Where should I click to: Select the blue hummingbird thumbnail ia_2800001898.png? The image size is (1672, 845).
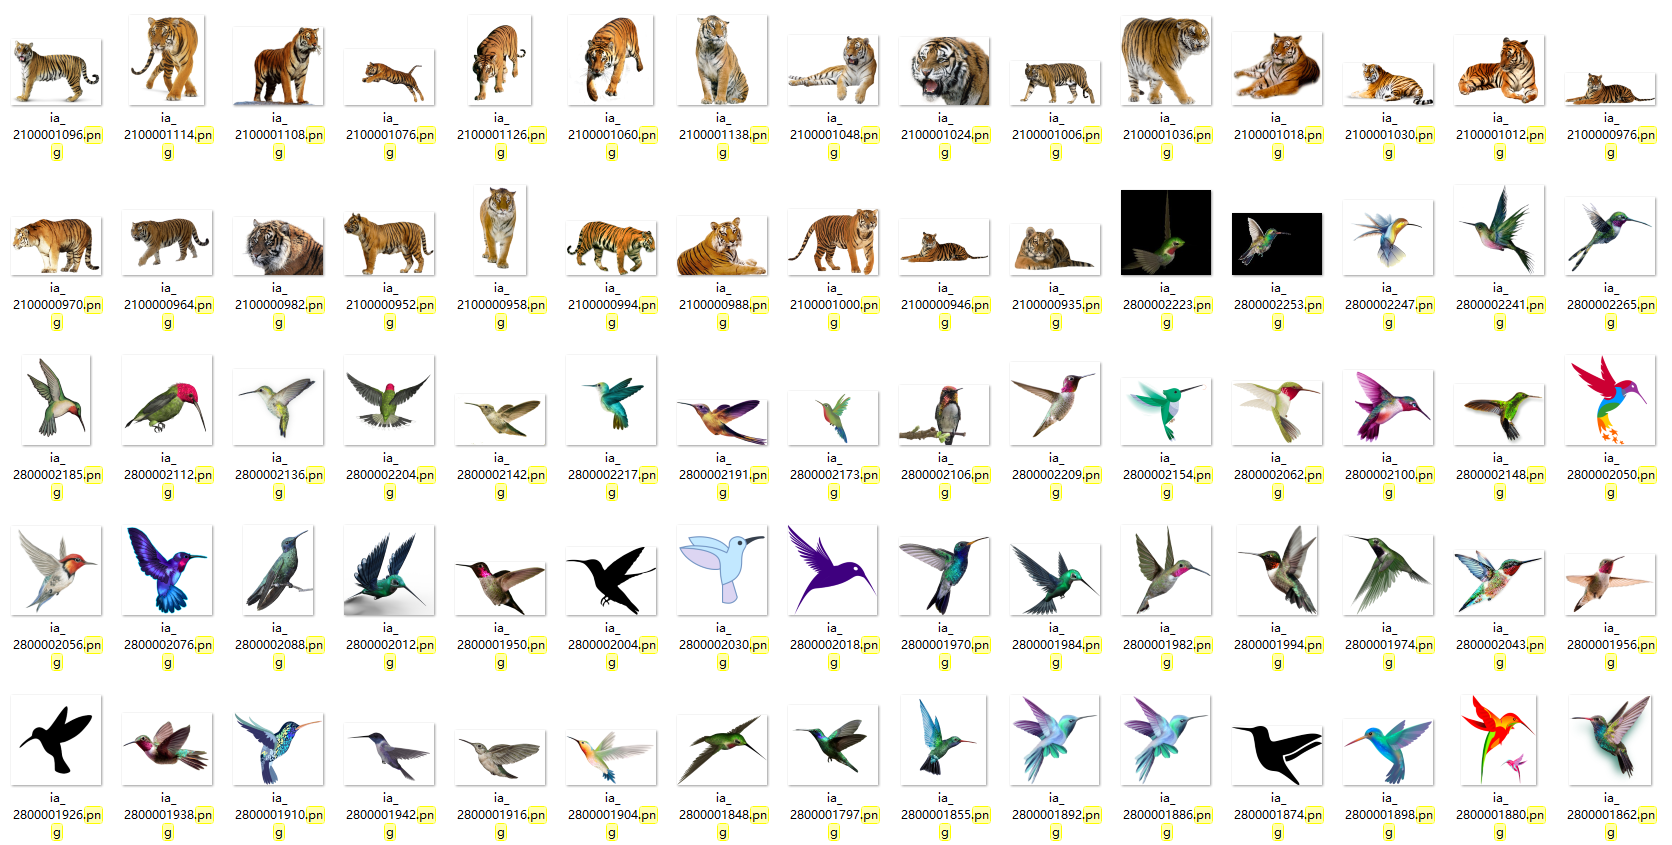1388,751
